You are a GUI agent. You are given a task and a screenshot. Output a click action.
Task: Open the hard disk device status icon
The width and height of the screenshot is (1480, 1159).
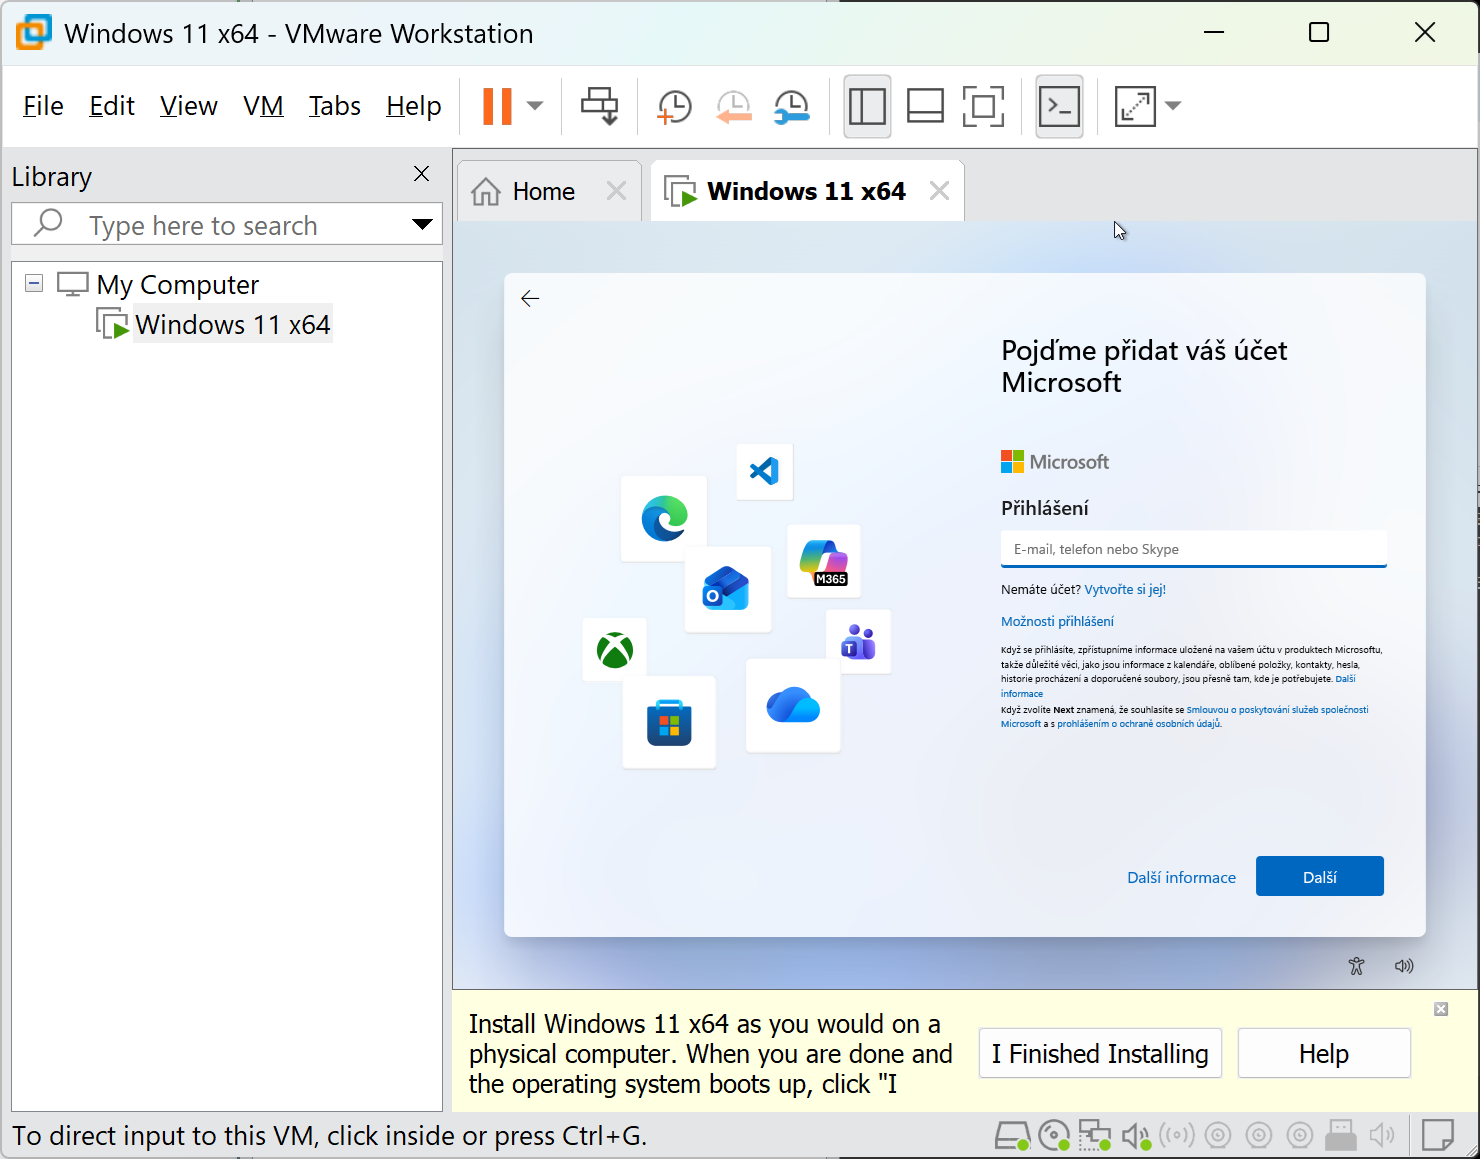tap(1012, 1135)
